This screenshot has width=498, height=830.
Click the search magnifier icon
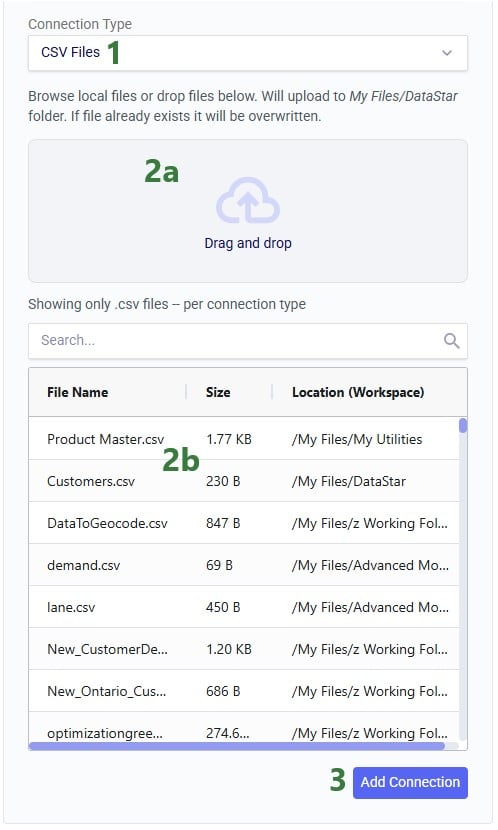point(451,340)
